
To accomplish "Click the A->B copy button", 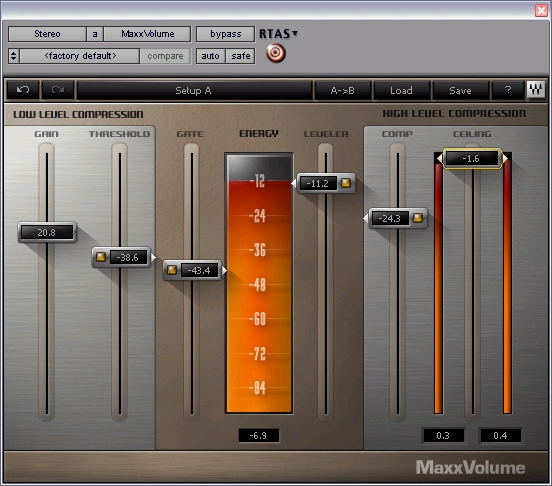I will click(x=342, y=90).
